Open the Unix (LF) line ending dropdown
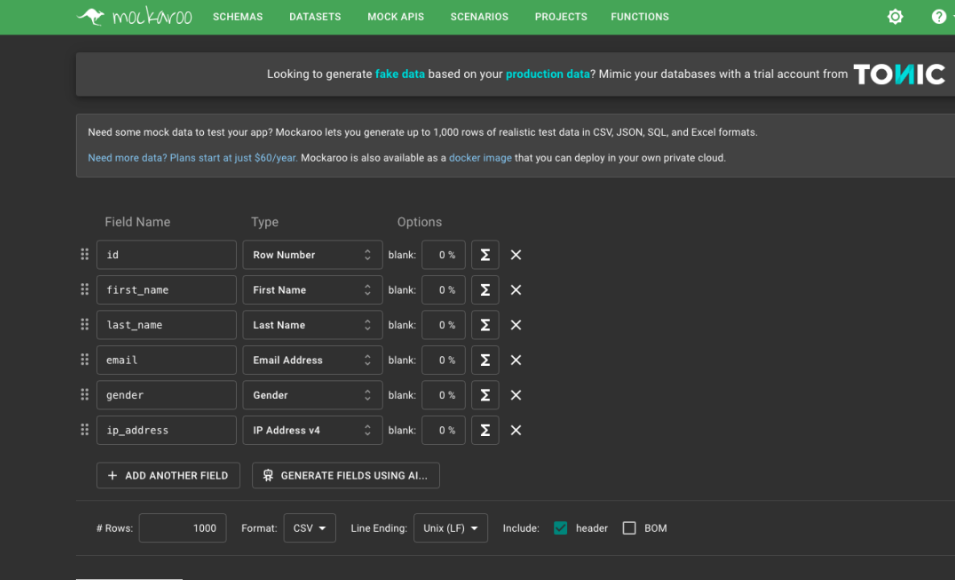 pyautogui.click(x=451, y=528)
